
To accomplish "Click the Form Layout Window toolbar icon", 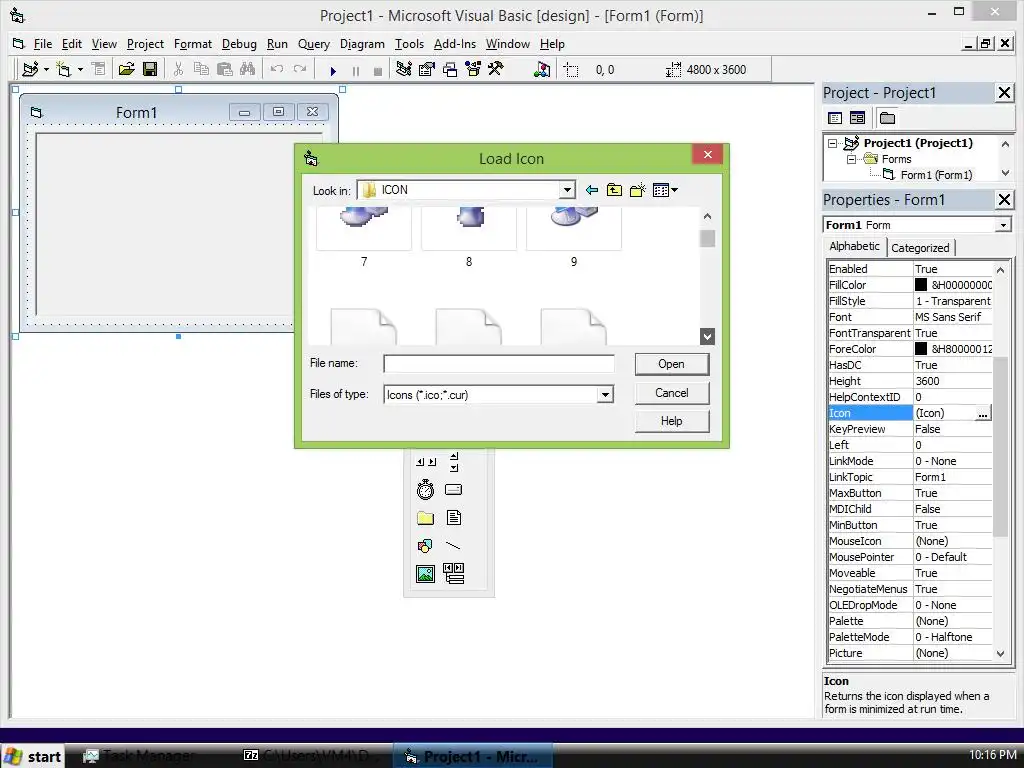I will click(450, 69).
